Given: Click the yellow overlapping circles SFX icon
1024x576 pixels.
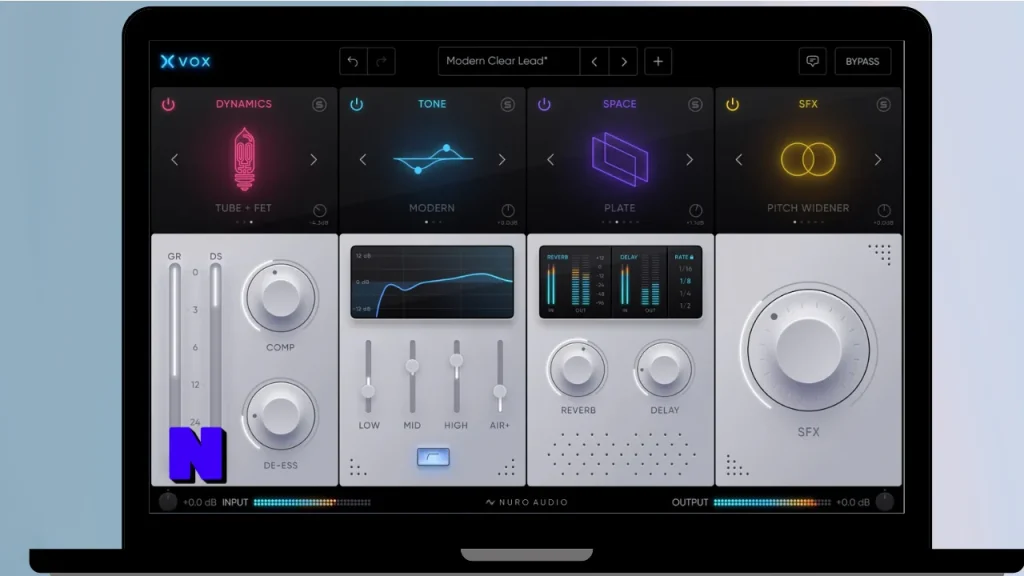Looking at the screenshot, I should point(808,159).
